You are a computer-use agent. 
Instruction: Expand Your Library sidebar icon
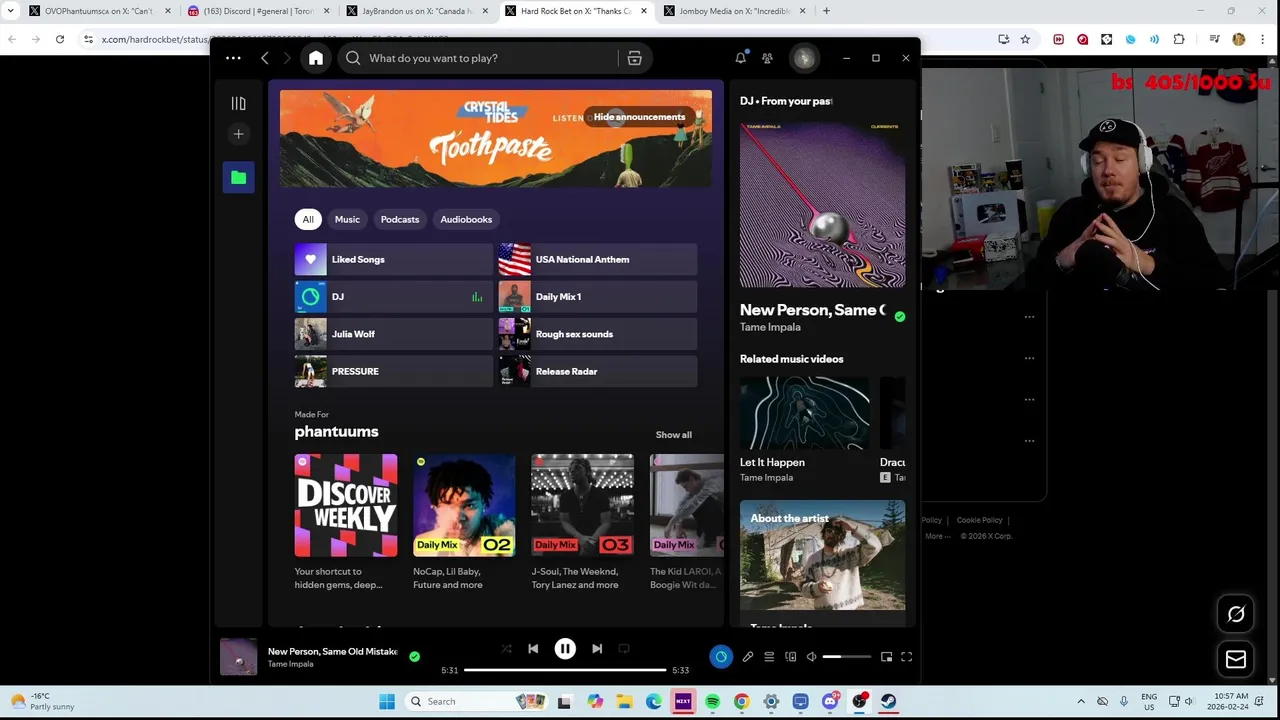pyautogui.click(x=238, y=103)
